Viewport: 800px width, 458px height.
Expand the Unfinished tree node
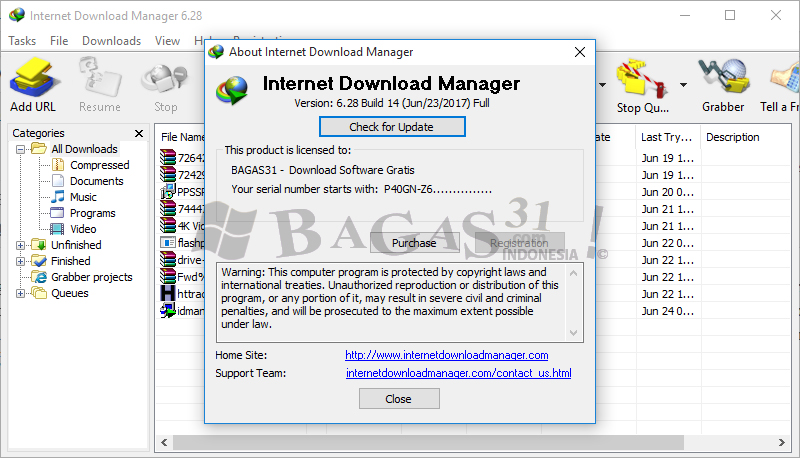20,245
